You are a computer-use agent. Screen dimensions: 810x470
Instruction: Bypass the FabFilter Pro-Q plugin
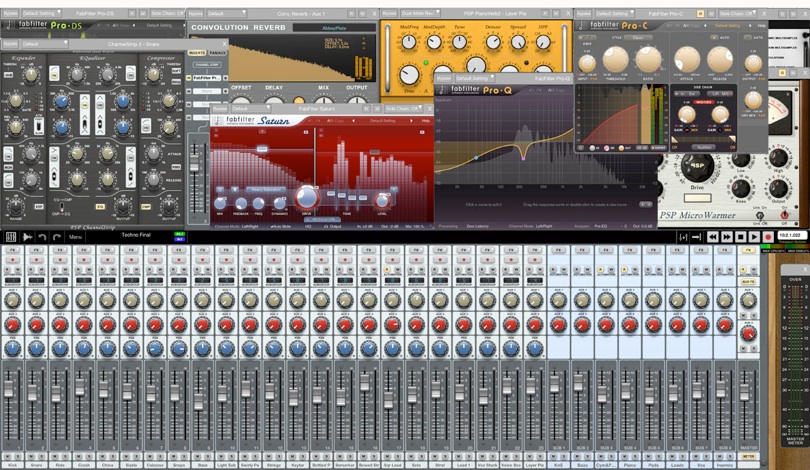444,79
